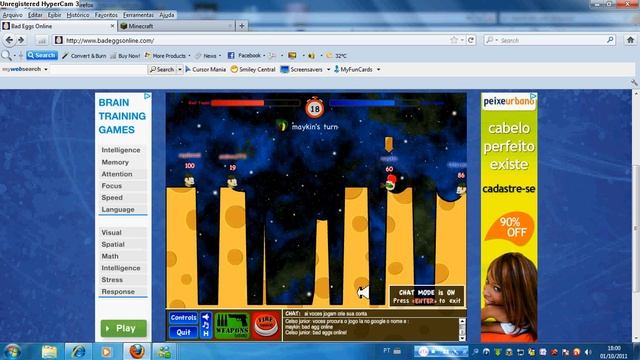Hit the red FIRE button

(266, 325)
